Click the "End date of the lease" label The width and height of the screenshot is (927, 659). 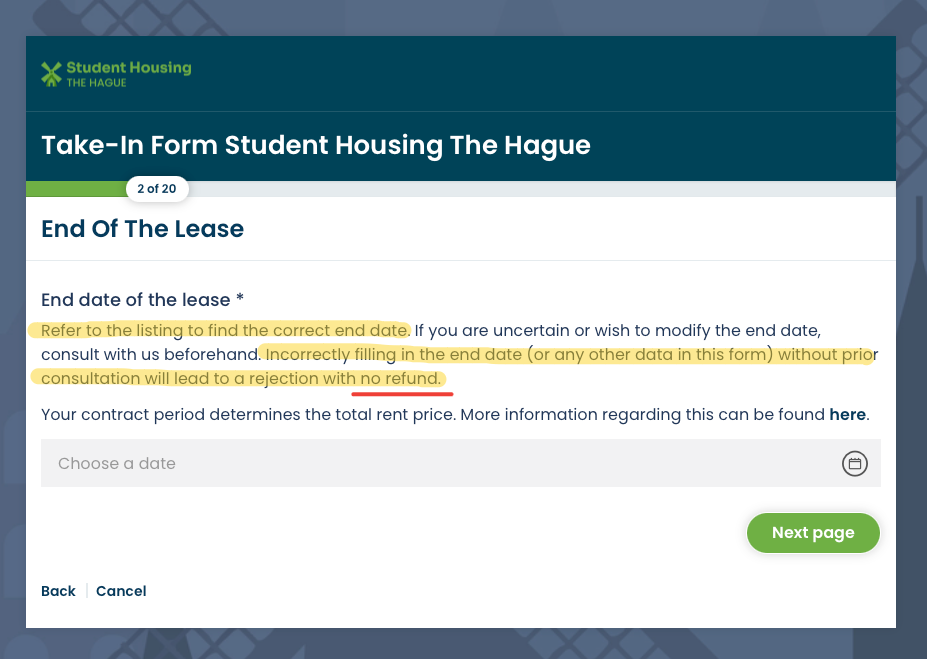pos(136,300)
